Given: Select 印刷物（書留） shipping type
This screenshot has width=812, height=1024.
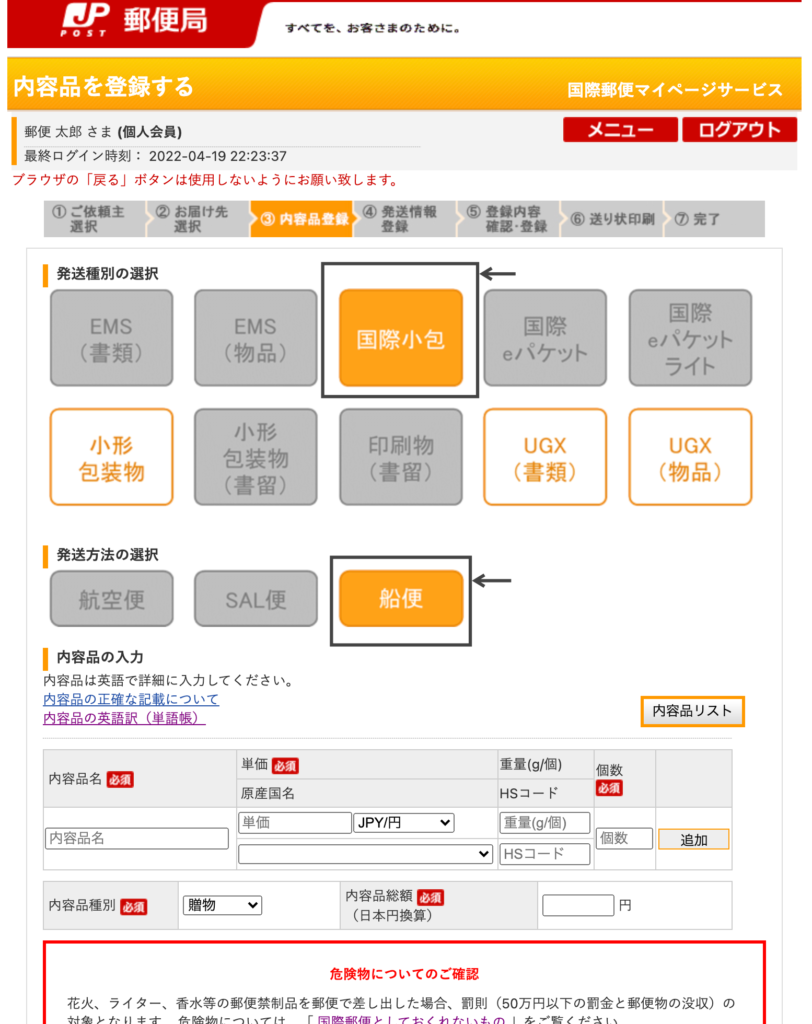Looking at the screenshot, I should tap(400, 457).
